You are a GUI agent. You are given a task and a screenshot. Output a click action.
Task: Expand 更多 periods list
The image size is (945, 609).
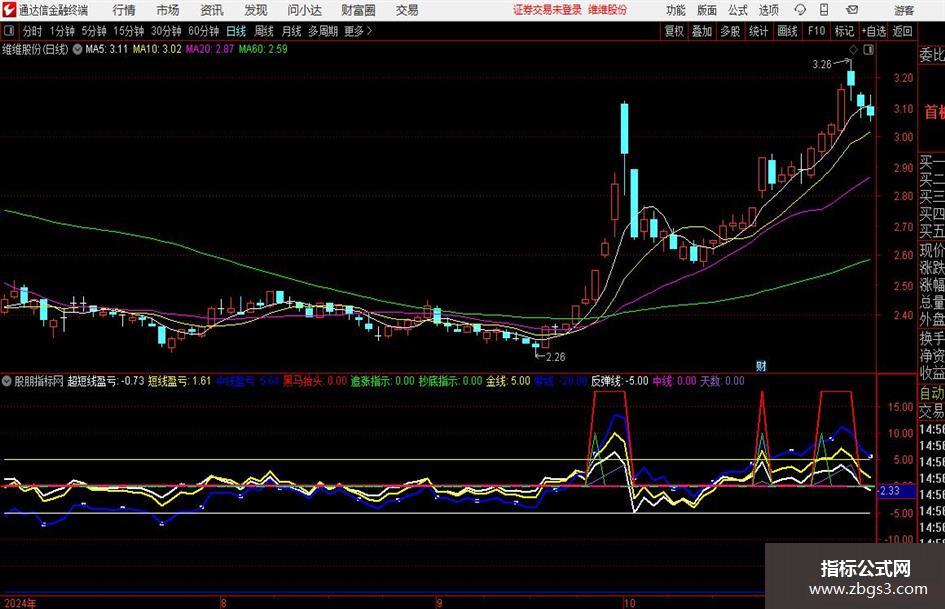pos(358,31)
